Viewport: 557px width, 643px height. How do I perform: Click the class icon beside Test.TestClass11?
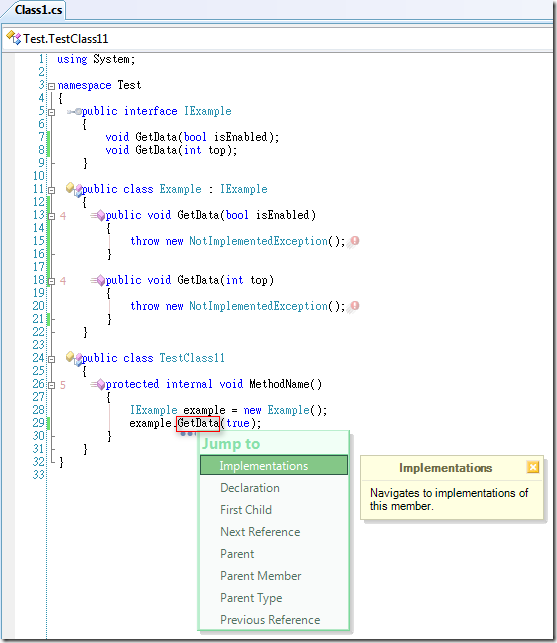[14, 38]
